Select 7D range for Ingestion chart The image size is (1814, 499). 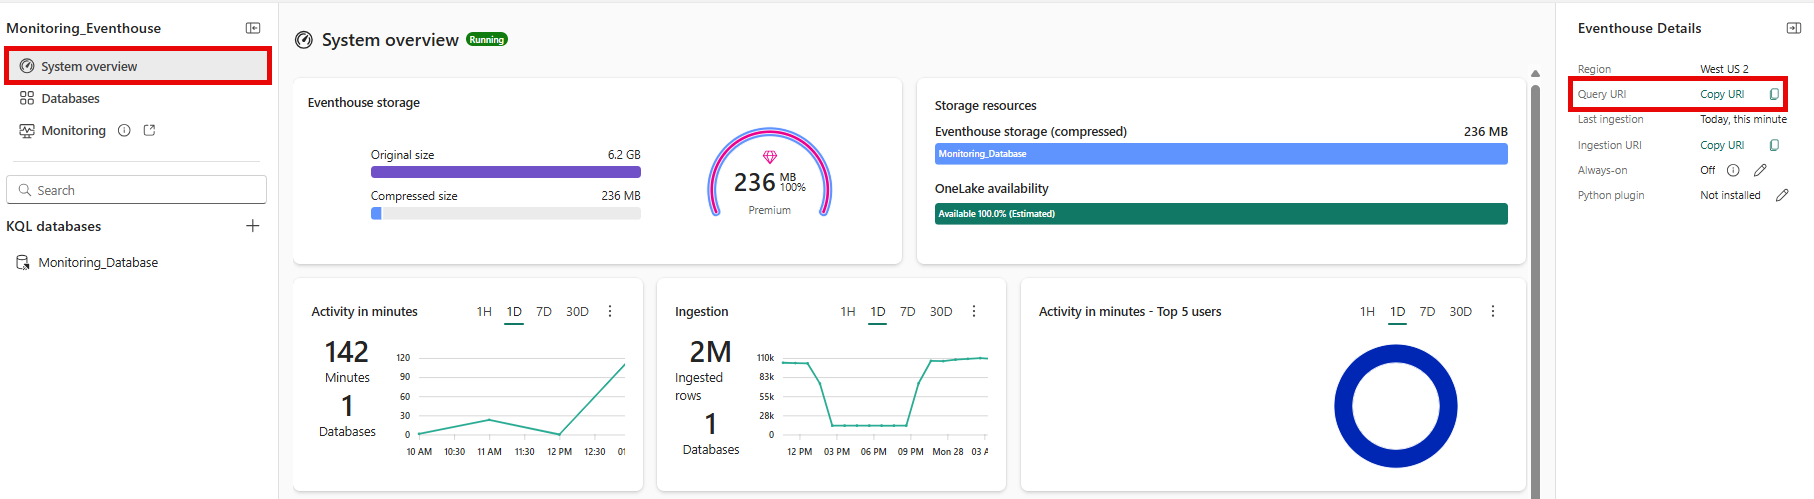click(907, 312)
